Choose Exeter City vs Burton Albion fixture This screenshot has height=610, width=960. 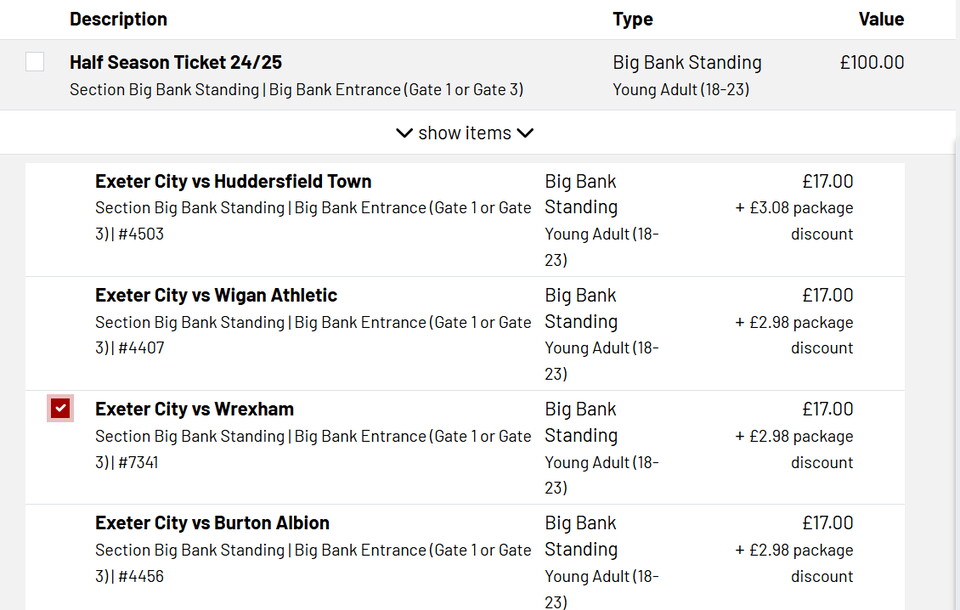pyautogui.click(x=212, y=523)
